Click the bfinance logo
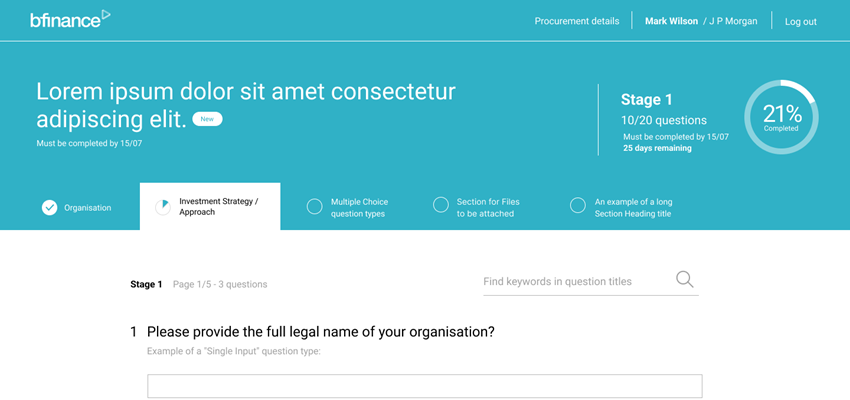This screenshot has height=400, width=850. point(70,19)
